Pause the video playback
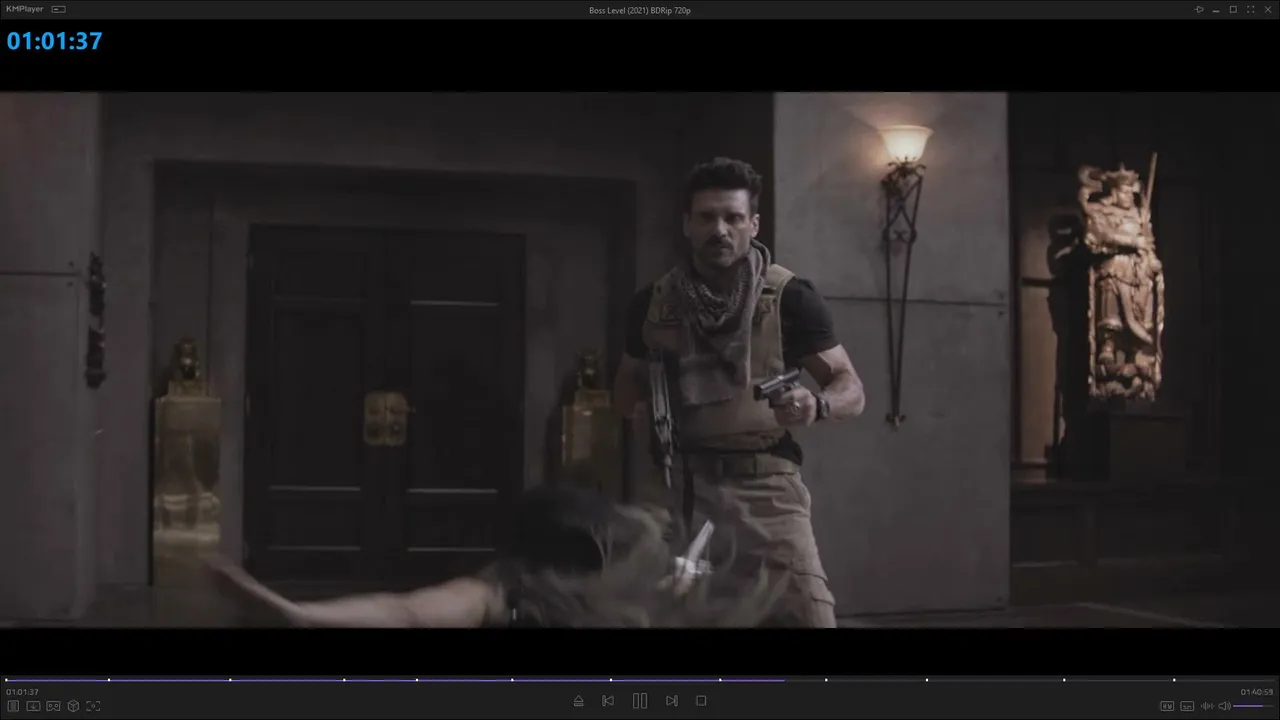 click(640, 701)
